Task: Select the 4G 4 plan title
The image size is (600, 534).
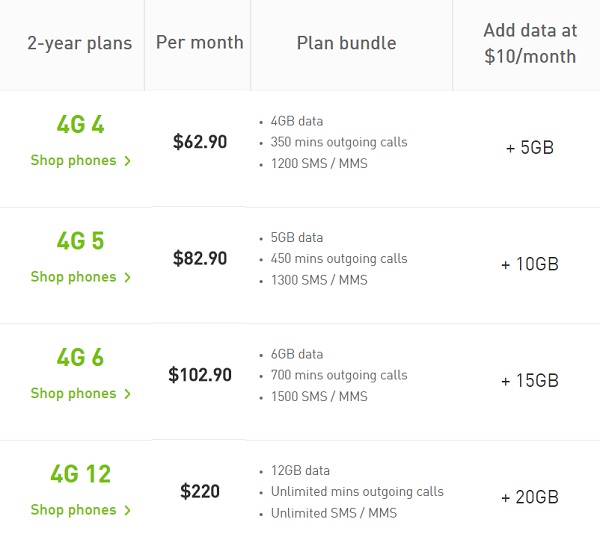Action: click(x=80, y=126)
